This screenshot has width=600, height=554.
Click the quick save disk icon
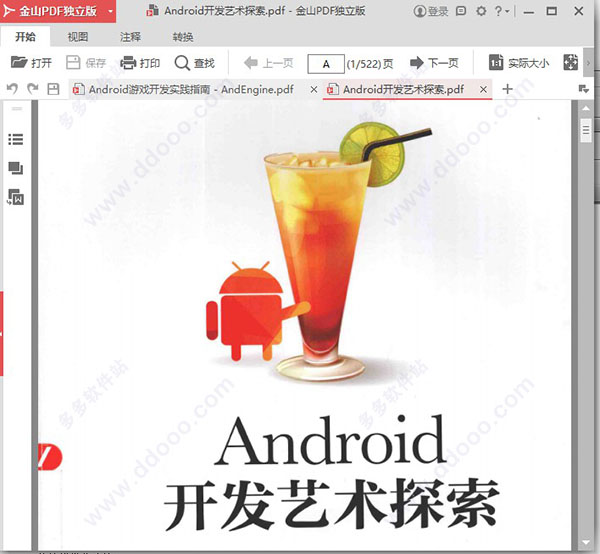(x=53, y=89)
